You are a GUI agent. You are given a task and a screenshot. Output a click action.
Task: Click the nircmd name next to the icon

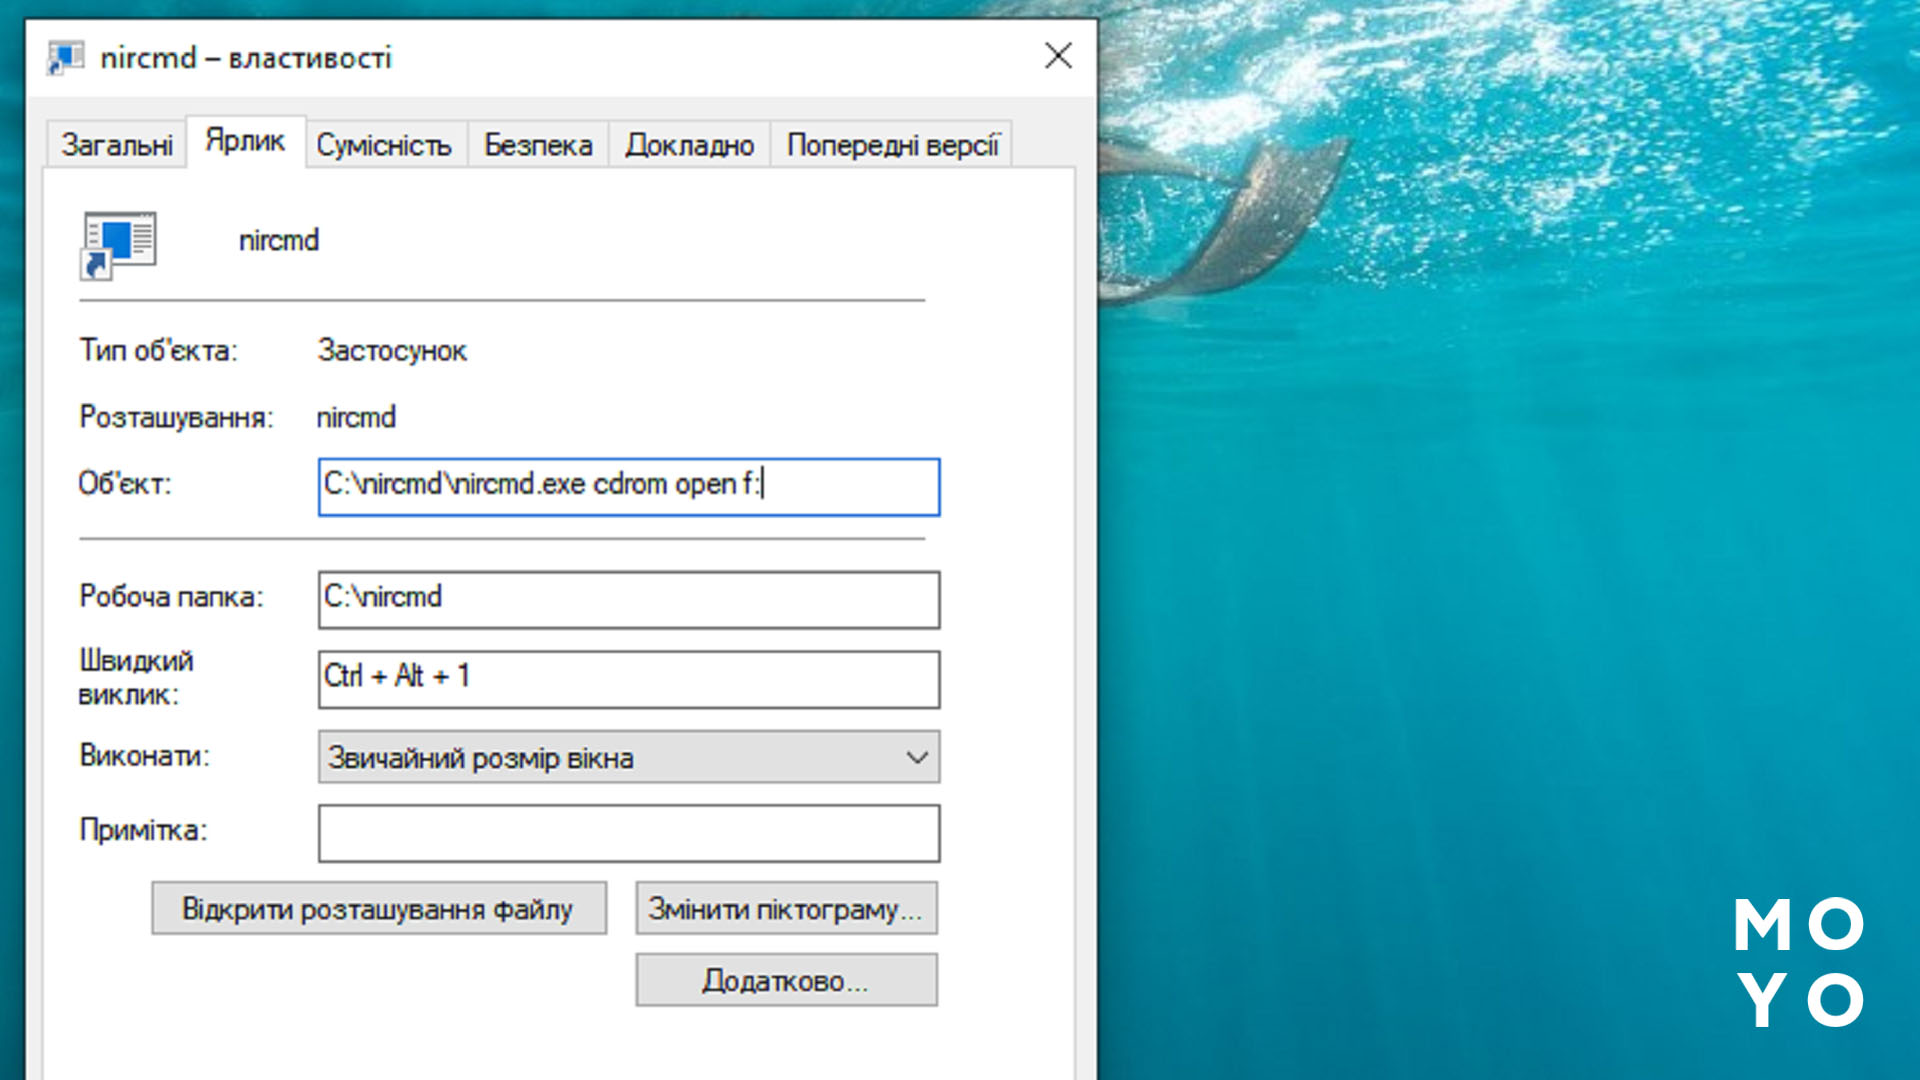click(x=279, y=240)
